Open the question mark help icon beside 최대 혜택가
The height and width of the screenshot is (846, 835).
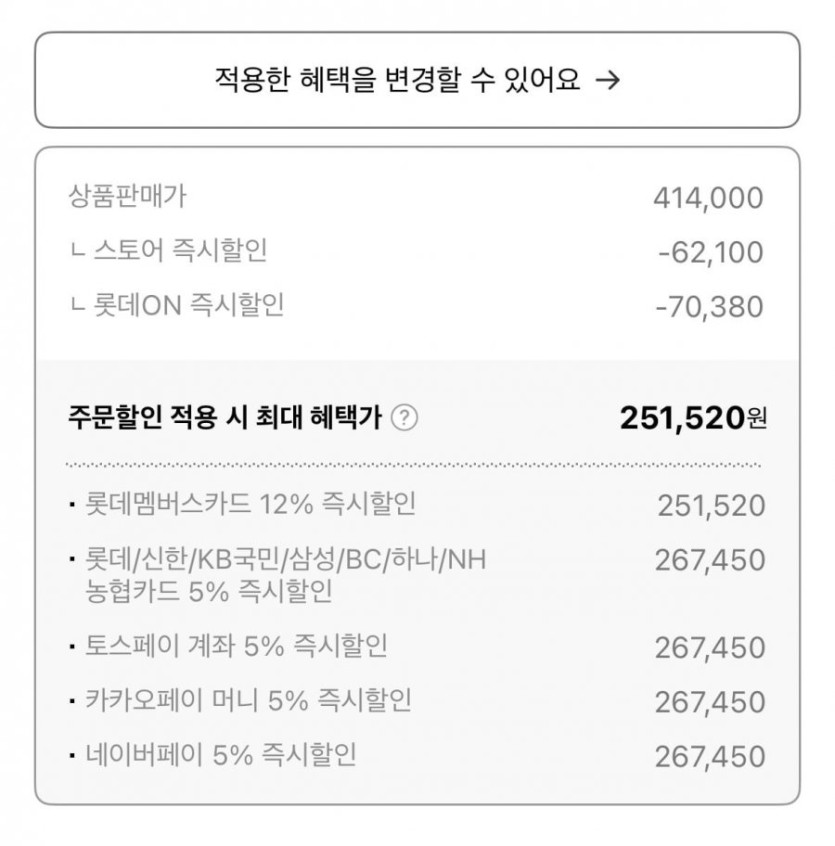[403, 418]
